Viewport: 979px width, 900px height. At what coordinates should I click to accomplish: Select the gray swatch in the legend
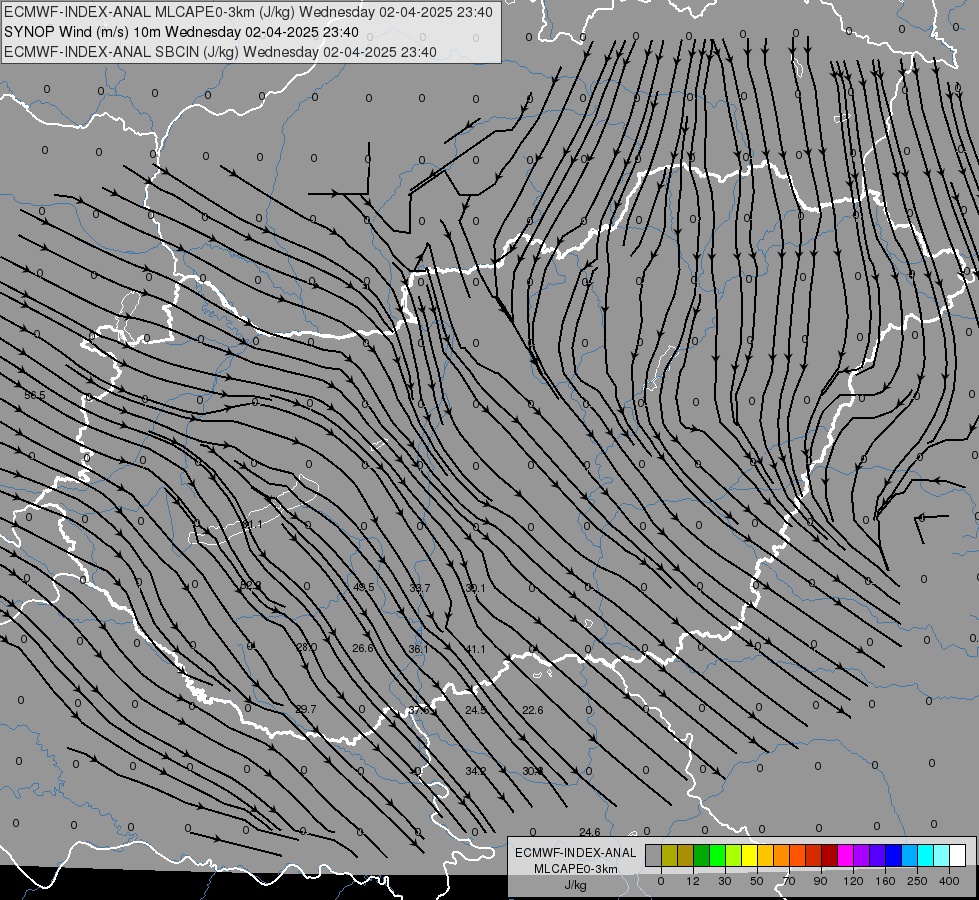[654, 855]
